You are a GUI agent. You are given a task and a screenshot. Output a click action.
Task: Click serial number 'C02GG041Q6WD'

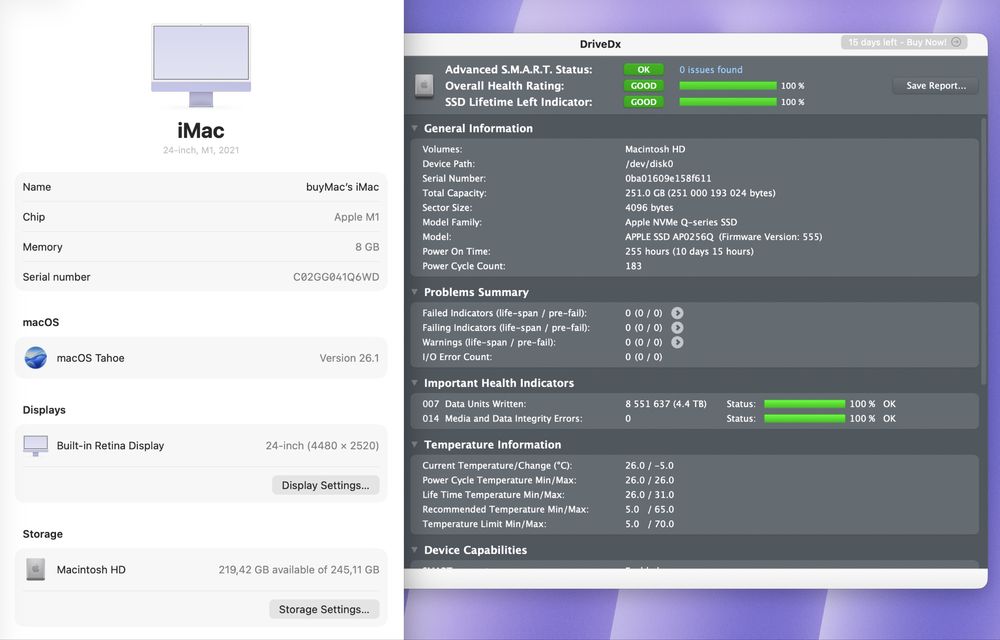[x=336, y=277]
